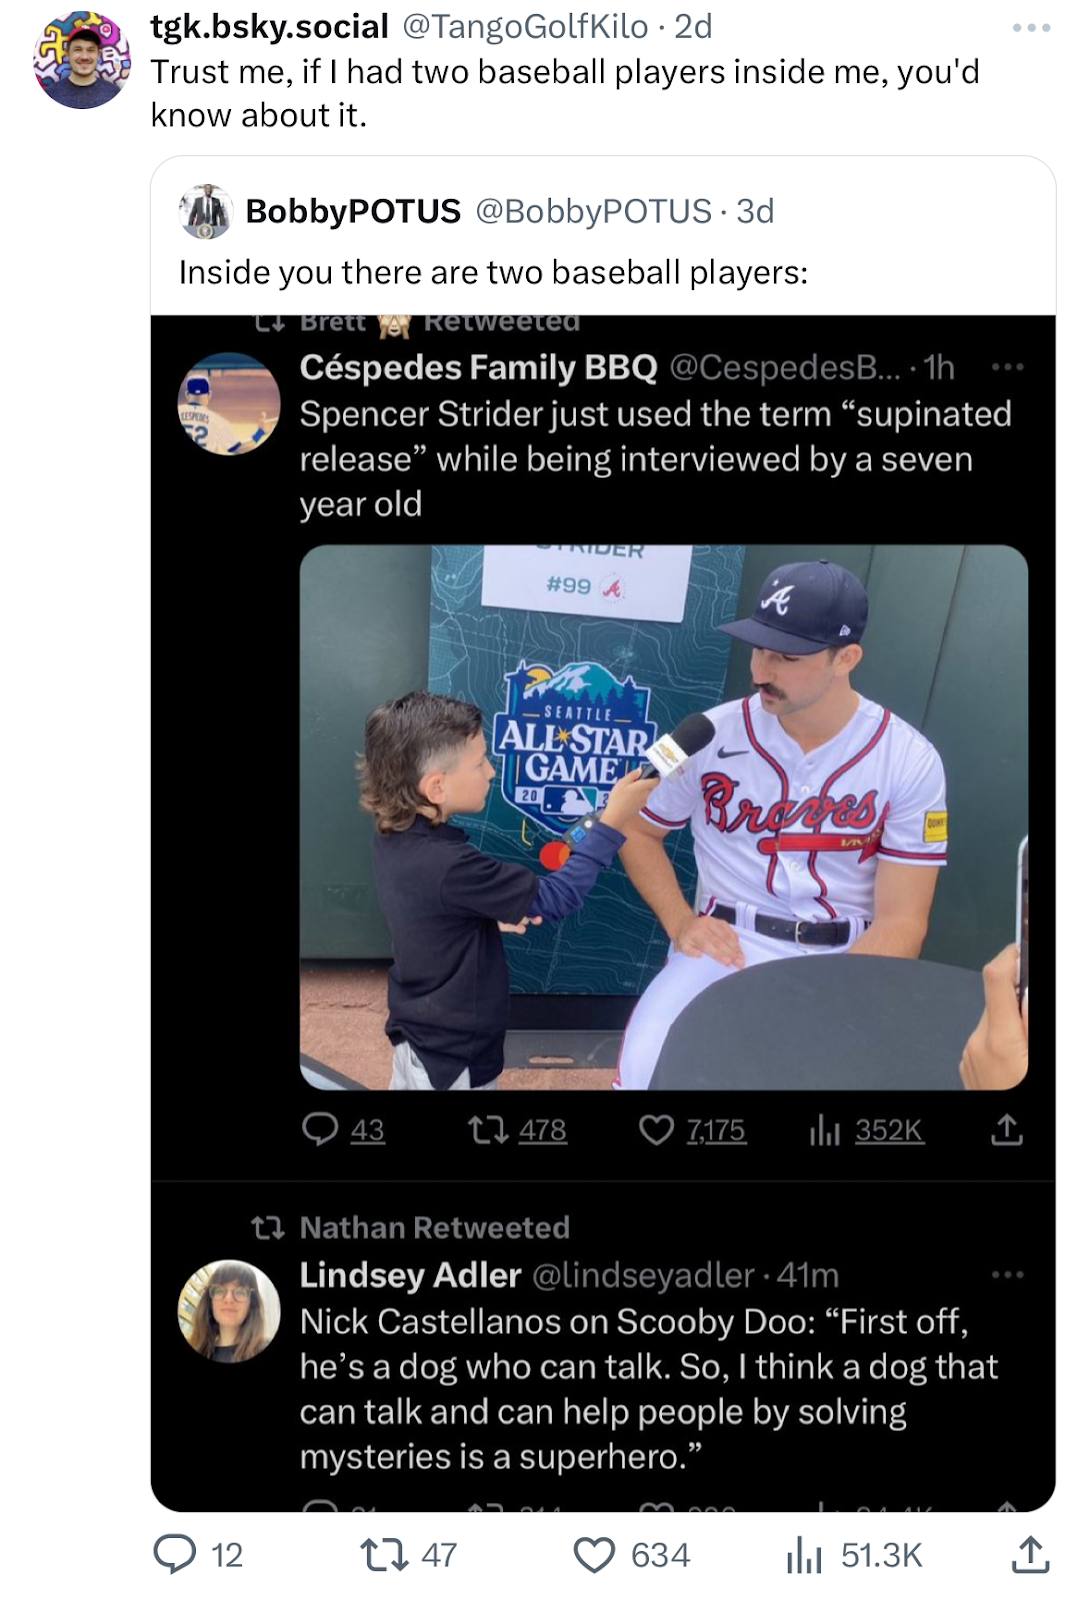Open the @BobbyPOTUS handle link
Viewport: 1090px width, 1600px height.
point(593,211)
